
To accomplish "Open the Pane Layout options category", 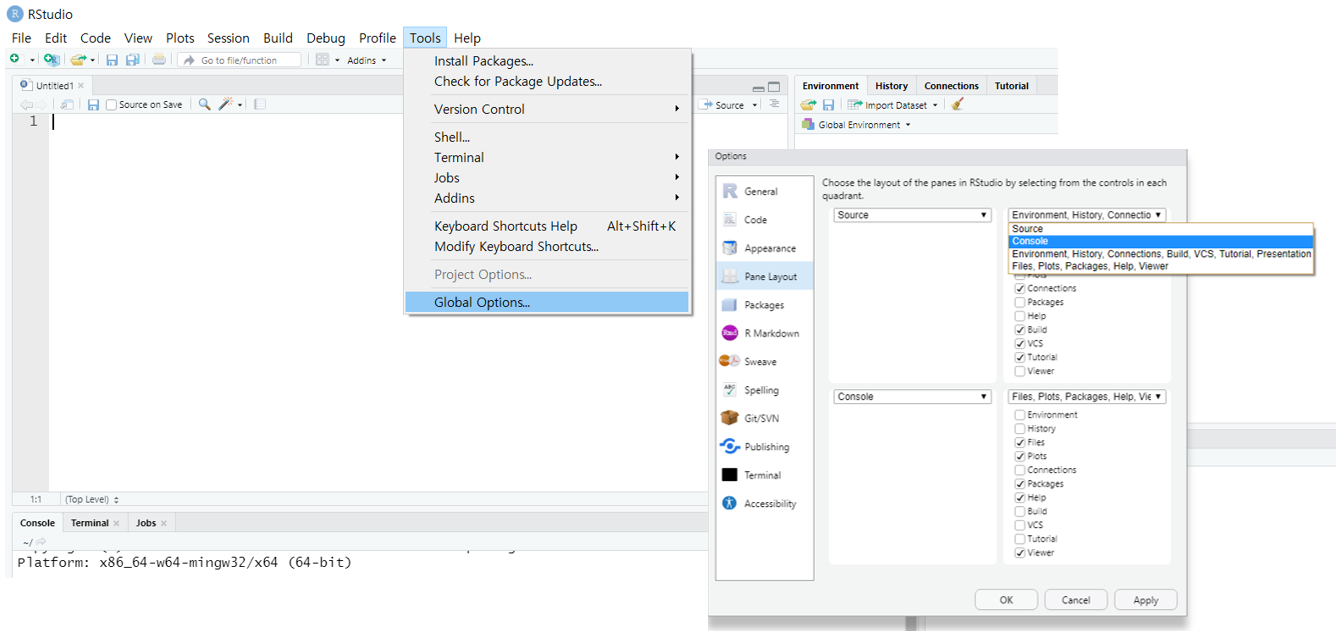I will tap(765, 276).
